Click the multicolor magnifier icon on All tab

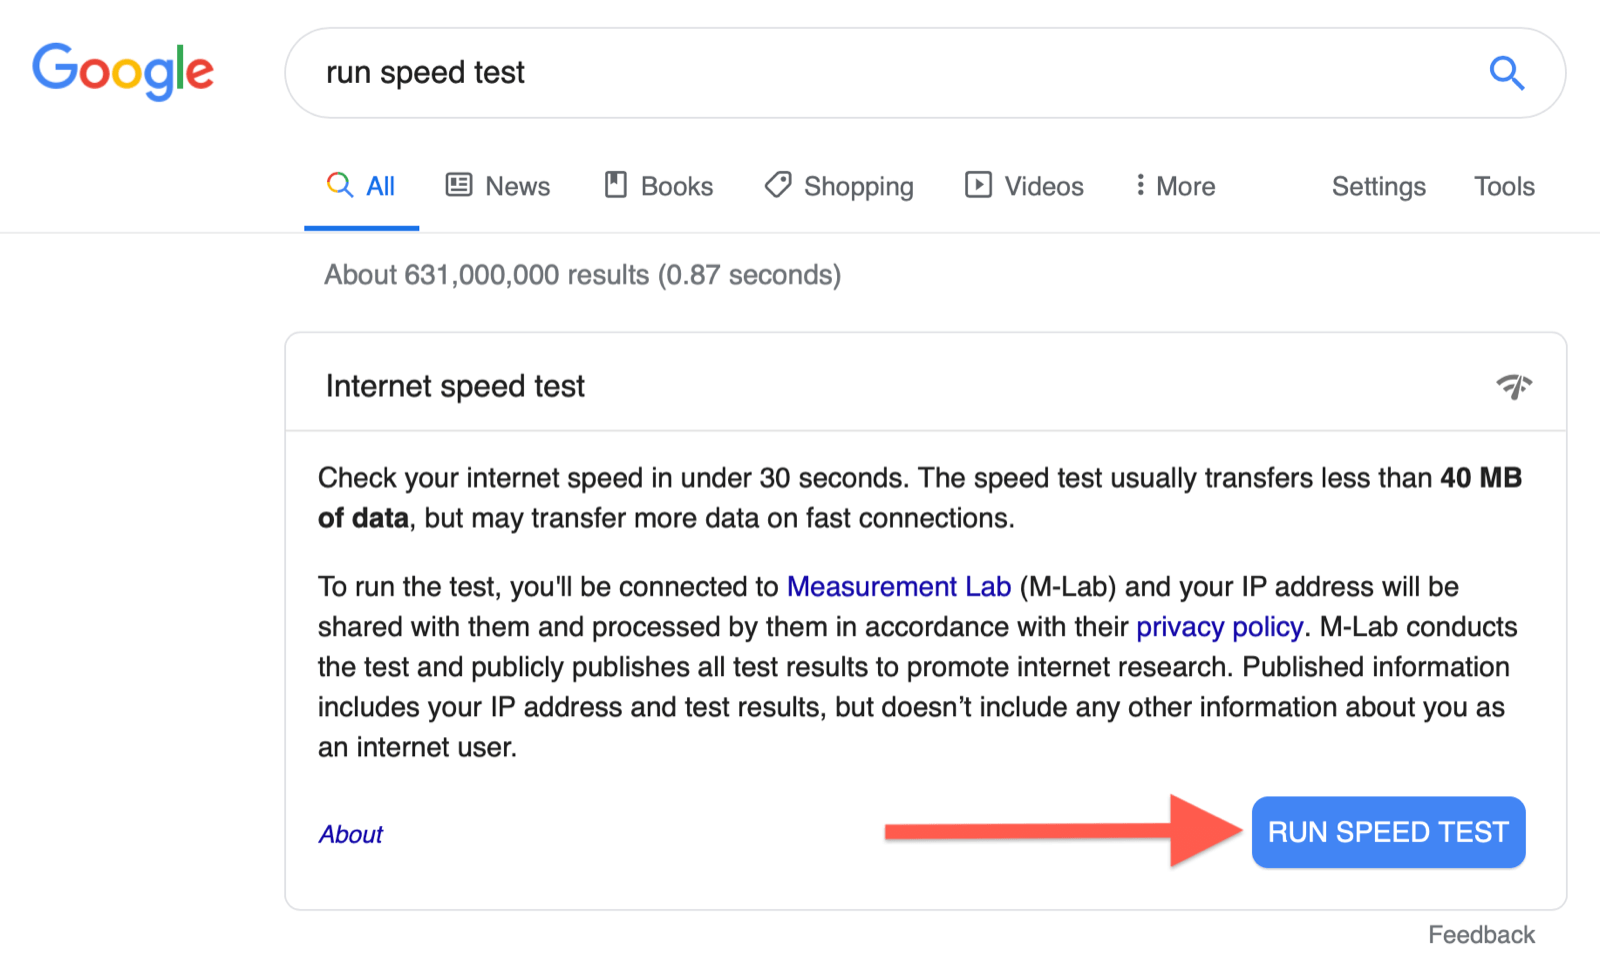[340, 185]
